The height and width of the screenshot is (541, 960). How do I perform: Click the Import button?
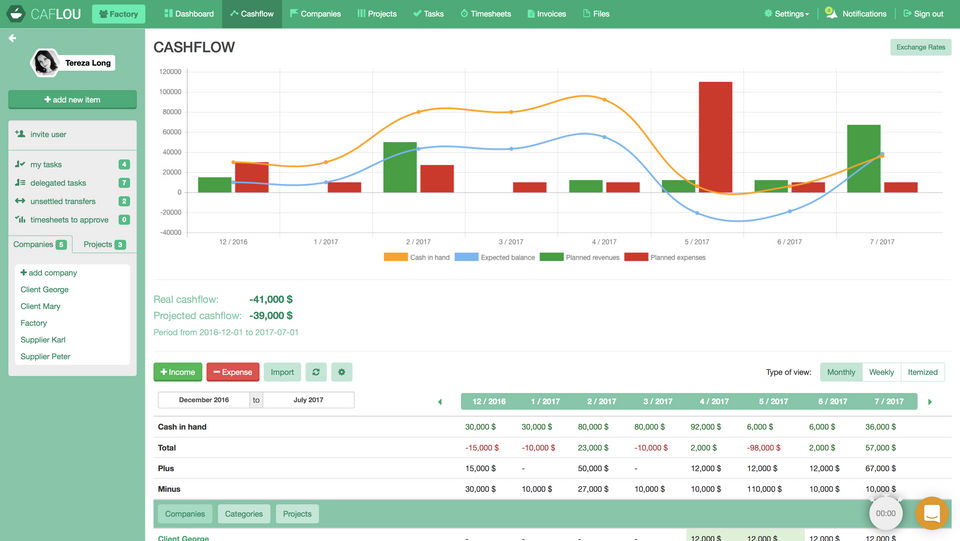pyautogui.click(x=282, y=371)
